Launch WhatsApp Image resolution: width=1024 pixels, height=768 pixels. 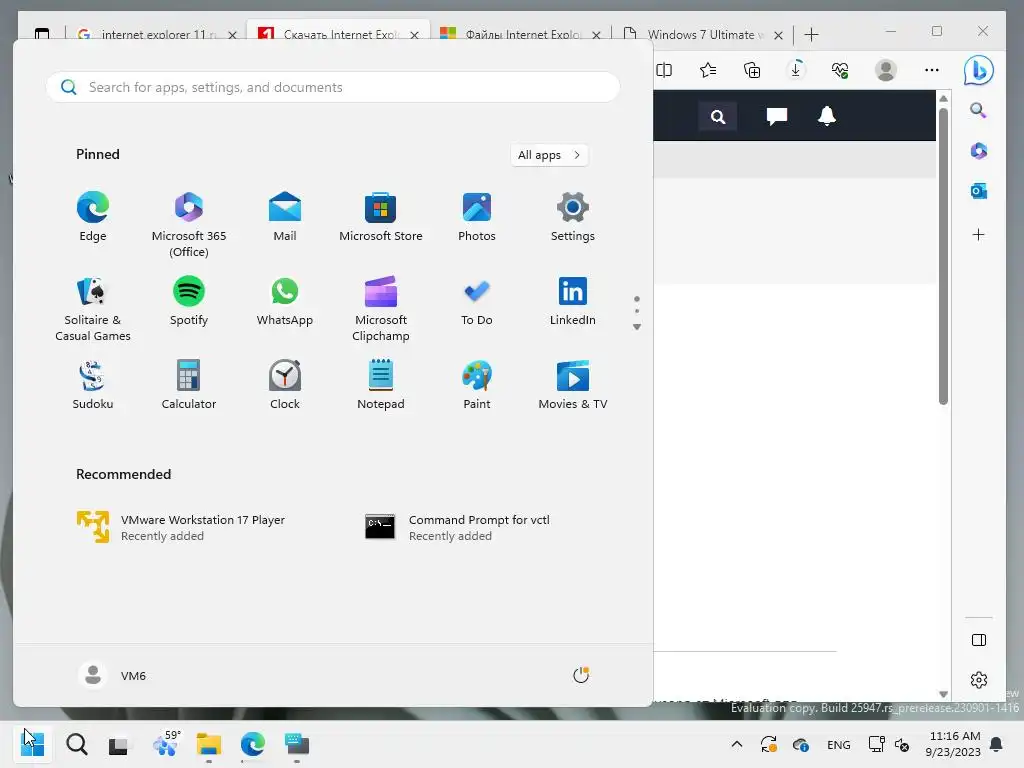pyautogui.click(x=285, y=301)
